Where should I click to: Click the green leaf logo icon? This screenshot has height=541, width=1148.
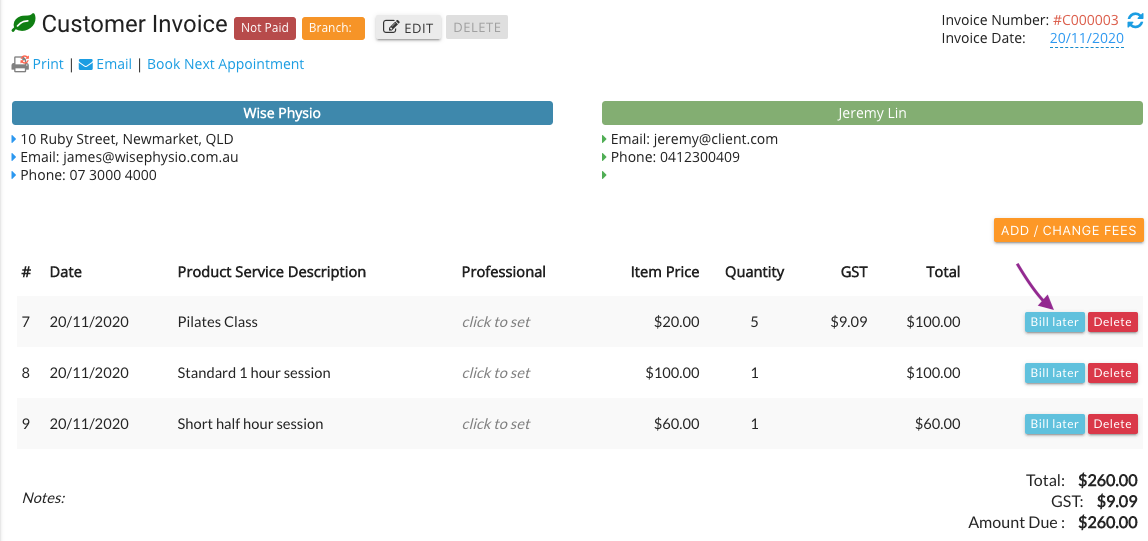23,25
